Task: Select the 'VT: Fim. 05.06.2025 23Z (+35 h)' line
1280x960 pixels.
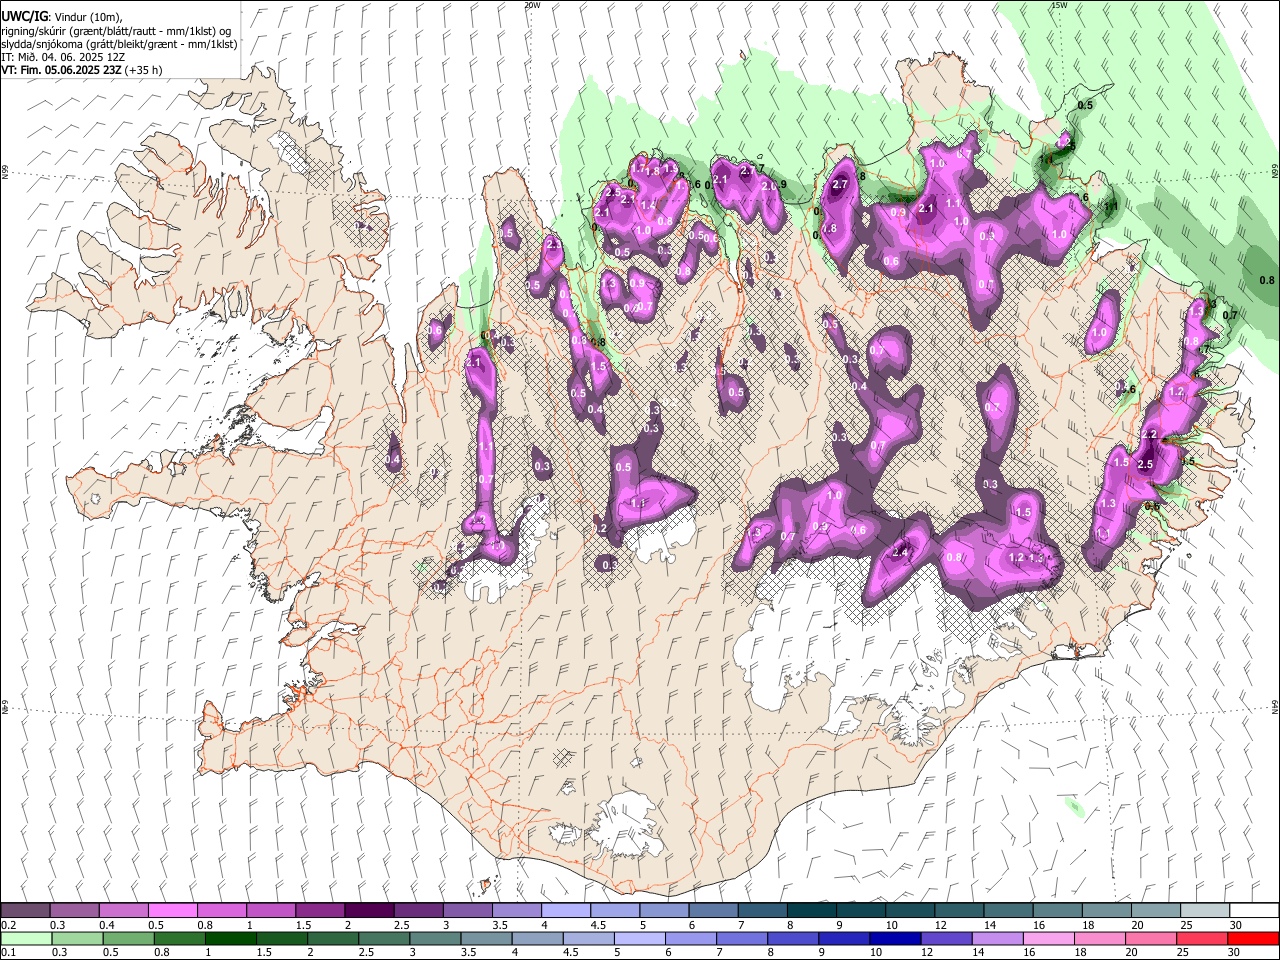Action: click(81, 71)
